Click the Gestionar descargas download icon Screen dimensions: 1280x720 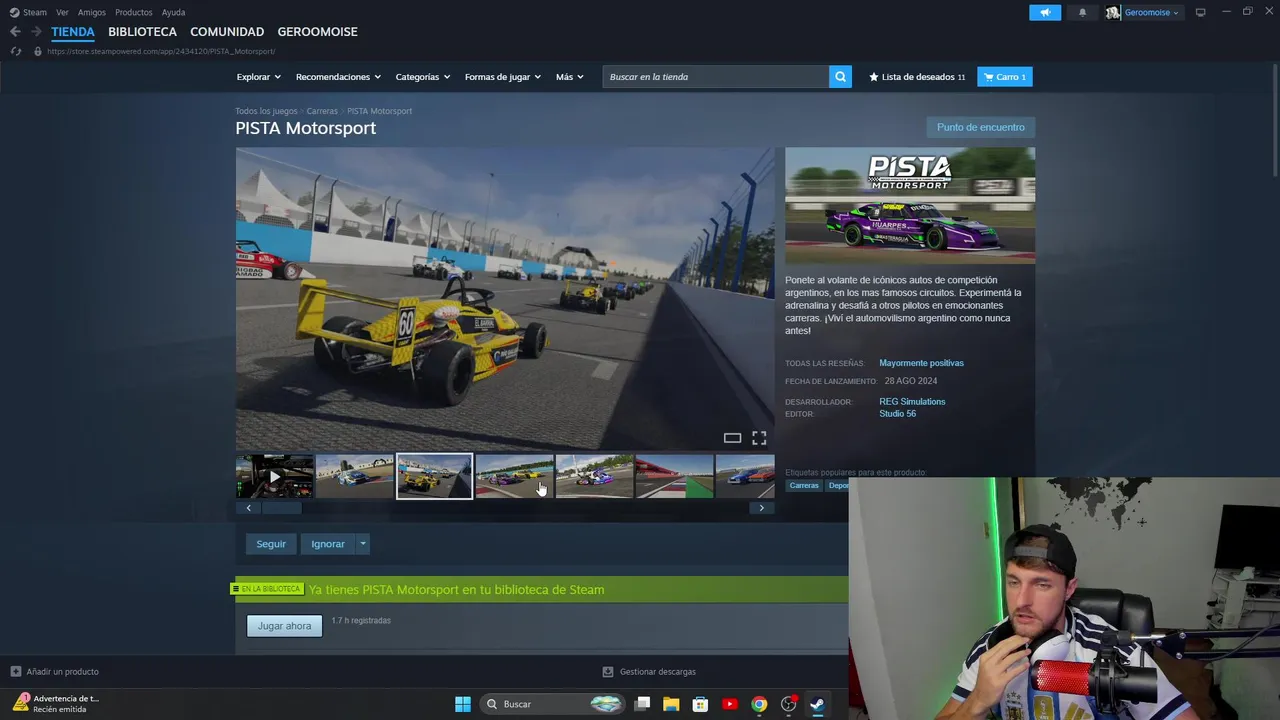[x=607, y=672]
